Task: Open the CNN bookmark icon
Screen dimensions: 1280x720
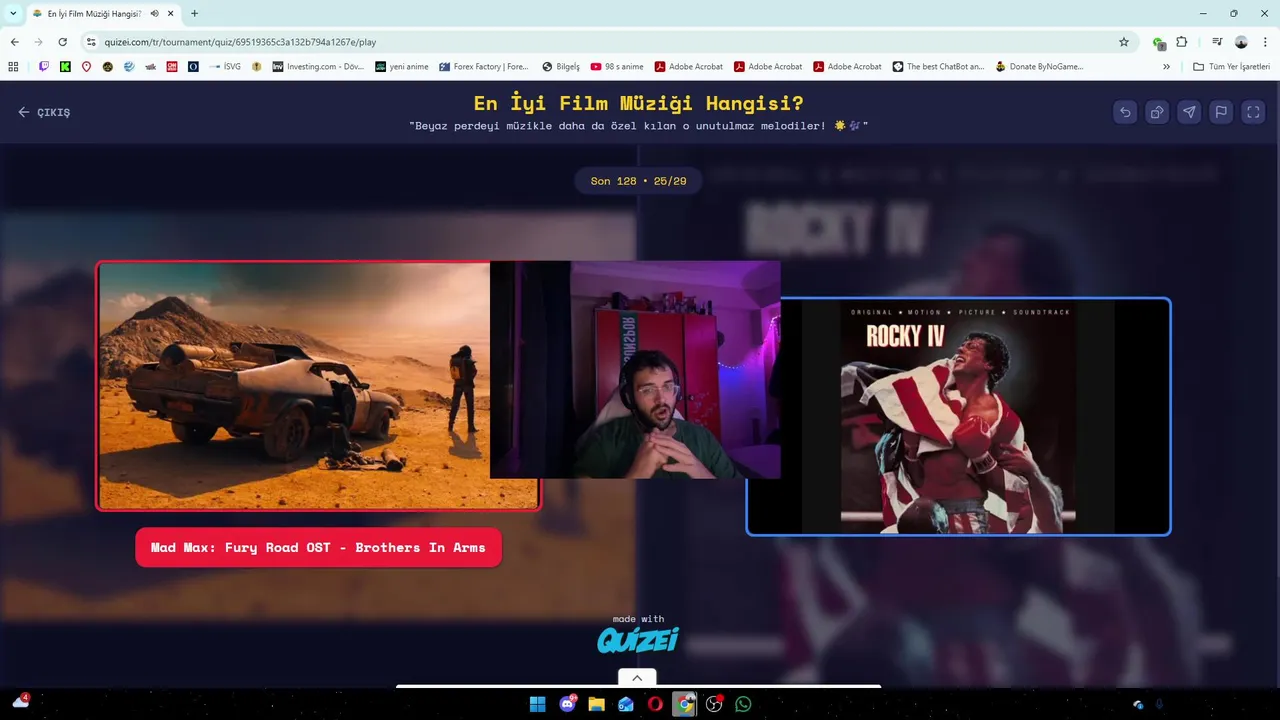Action: (x=172, y=67)
